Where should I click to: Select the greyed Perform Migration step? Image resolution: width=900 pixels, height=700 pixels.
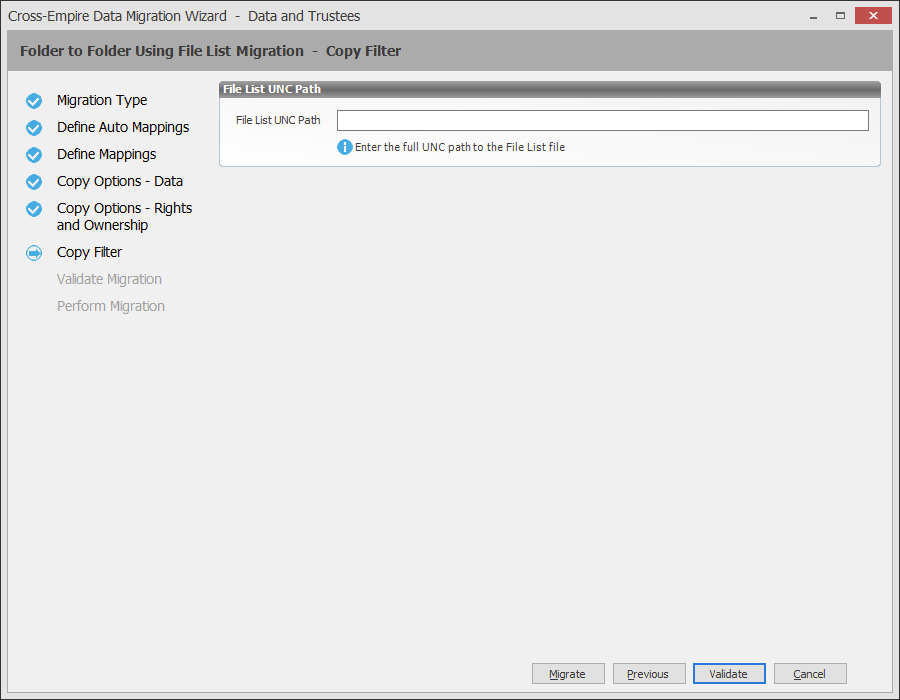pyautogui.click(x=110, y=306)
